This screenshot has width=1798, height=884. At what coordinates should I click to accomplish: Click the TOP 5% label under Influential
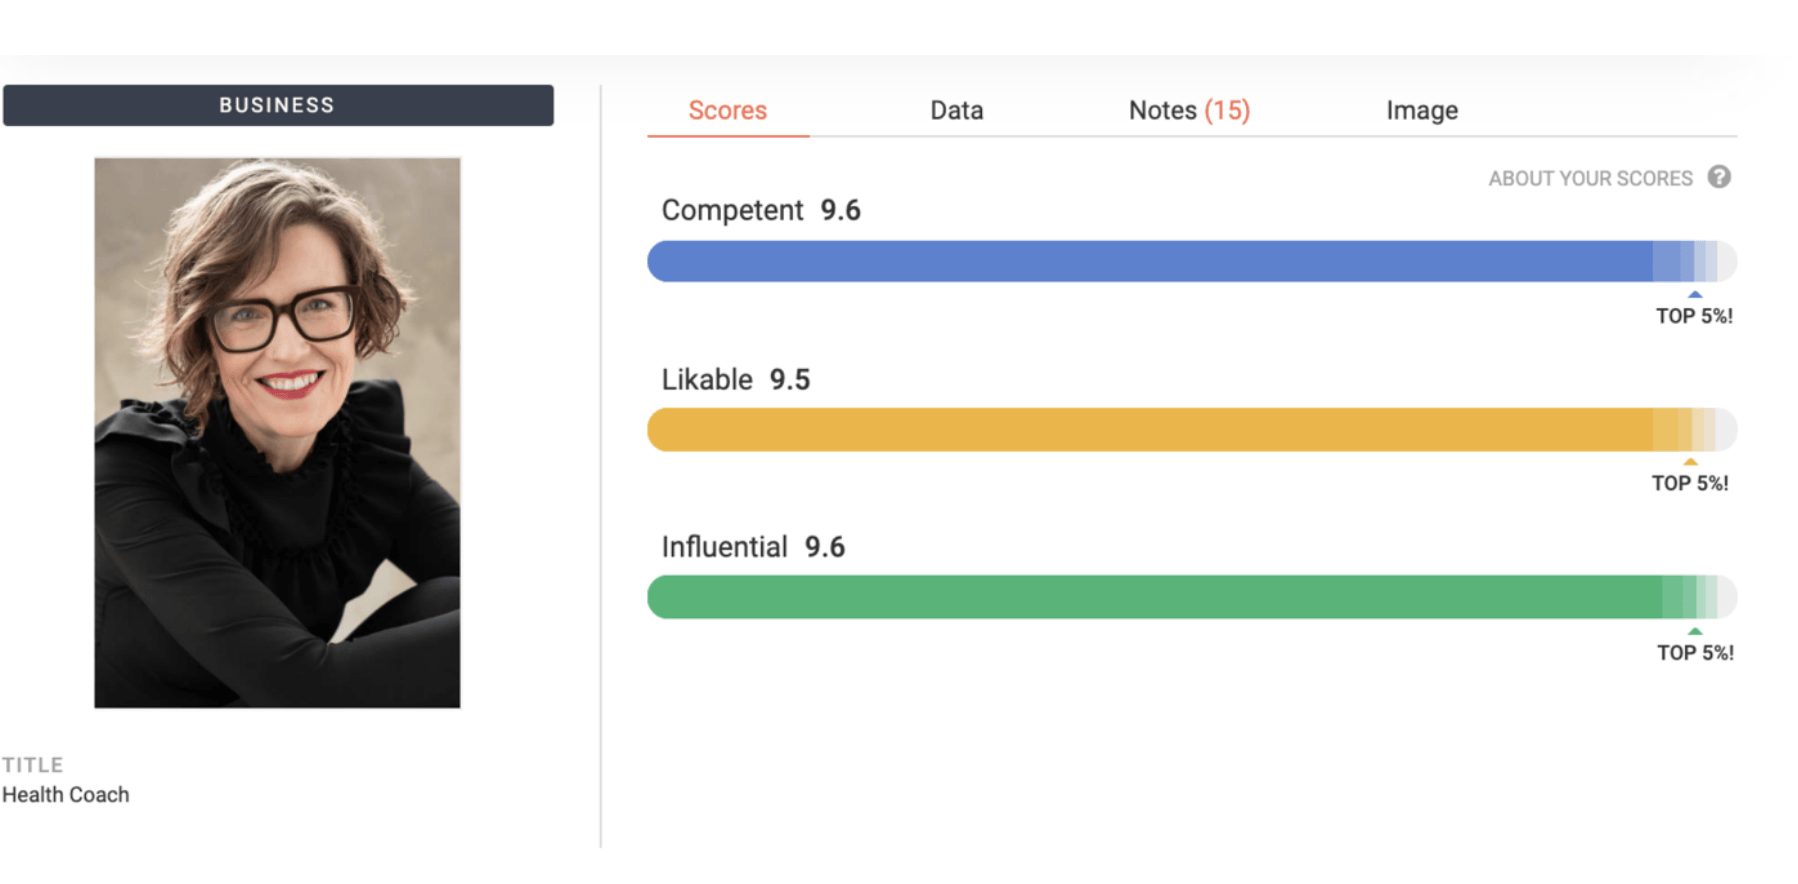click(1695, 653)
